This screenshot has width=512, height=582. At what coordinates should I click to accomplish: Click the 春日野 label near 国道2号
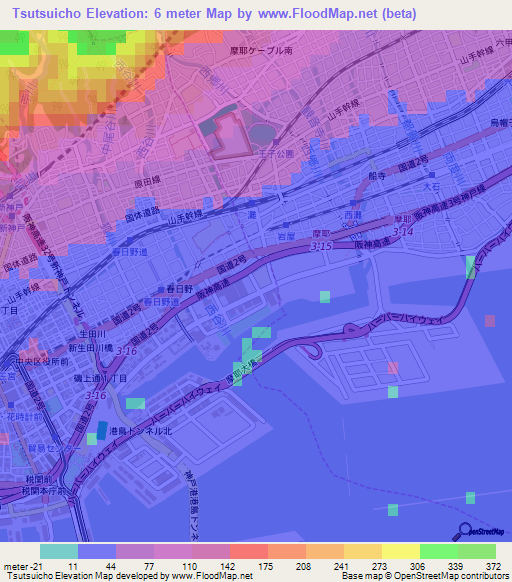coord(180,289)
